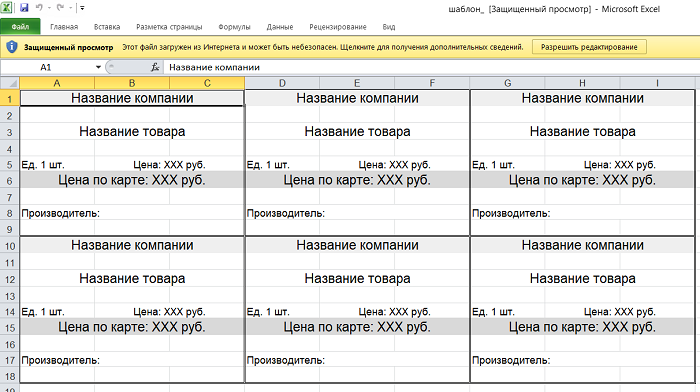Click the formula bar containing Название компании
Viewport: 700px width, 392px height.
click(x=431, y=67)
